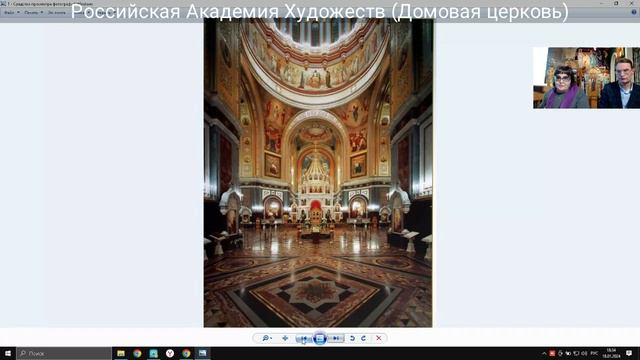The height and width of the screenshot is (360, 640).
Task: Click the actual size fit button
Action: click(285, 338)
